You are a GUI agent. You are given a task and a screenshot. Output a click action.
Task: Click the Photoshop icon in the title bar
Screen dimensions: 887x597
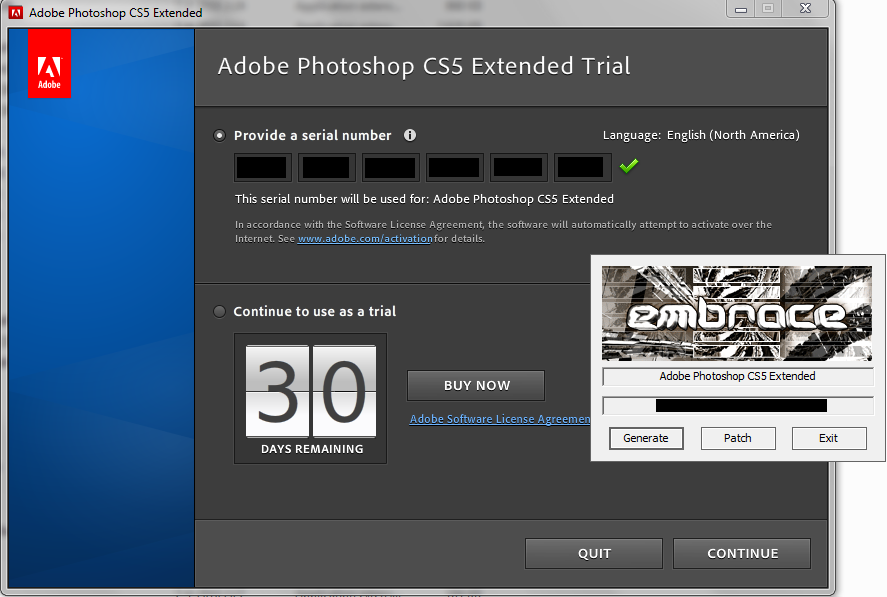16,12
